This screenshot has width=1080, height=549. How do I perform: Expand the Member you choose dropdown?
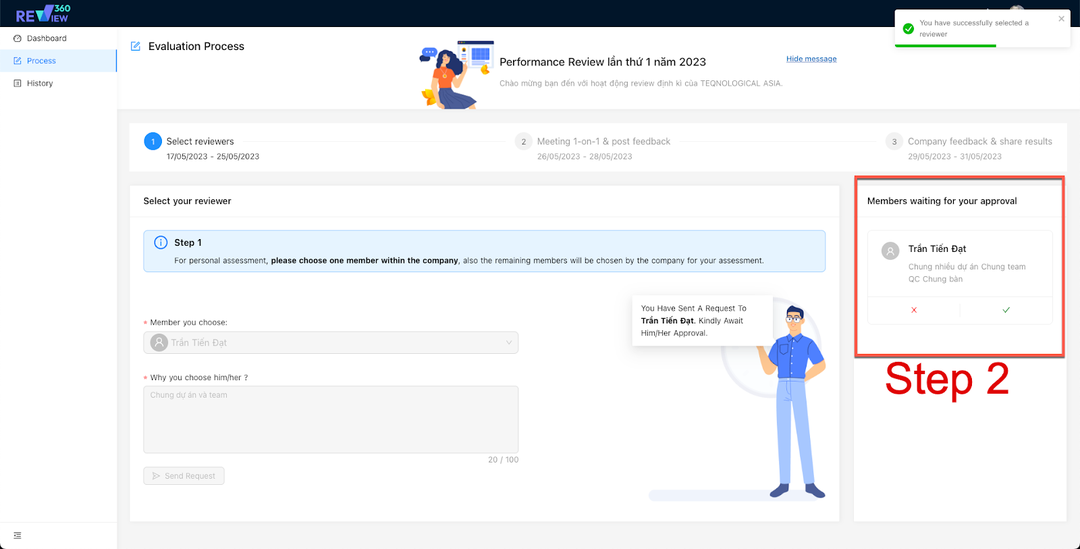coord(330,342)
